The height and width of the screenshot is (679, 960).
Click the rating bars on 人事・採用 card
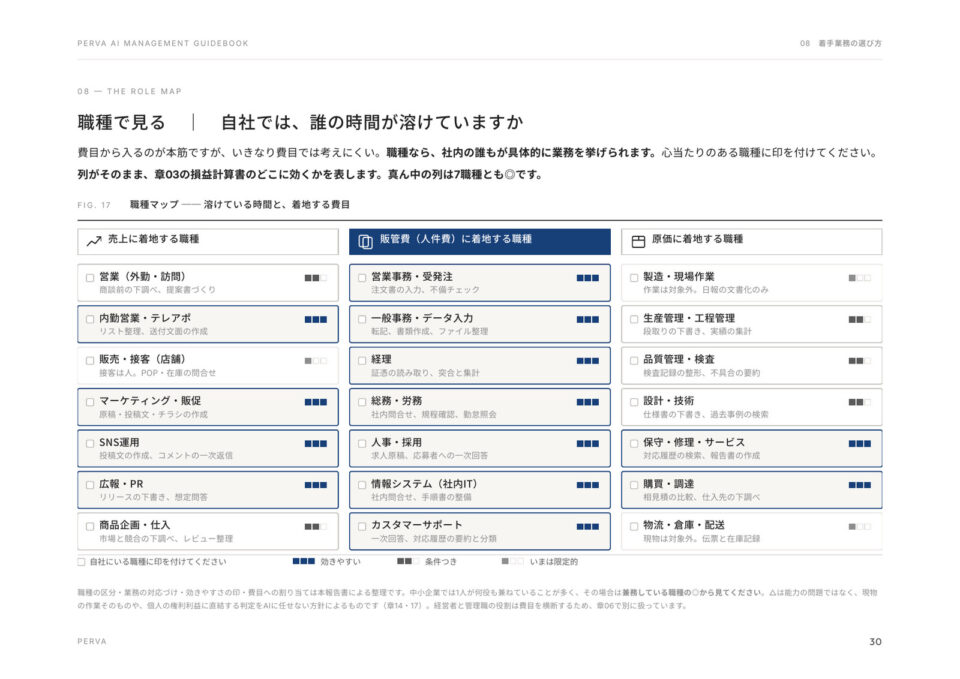click(588, 443)
